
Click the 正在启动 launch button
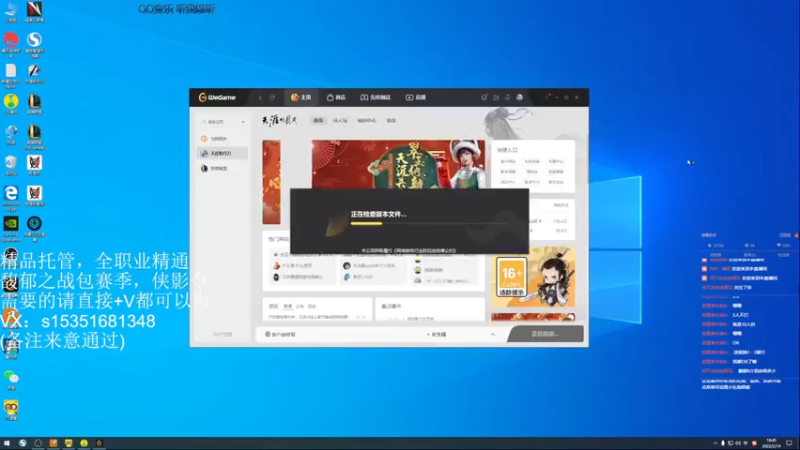click(x=545, y=334)
